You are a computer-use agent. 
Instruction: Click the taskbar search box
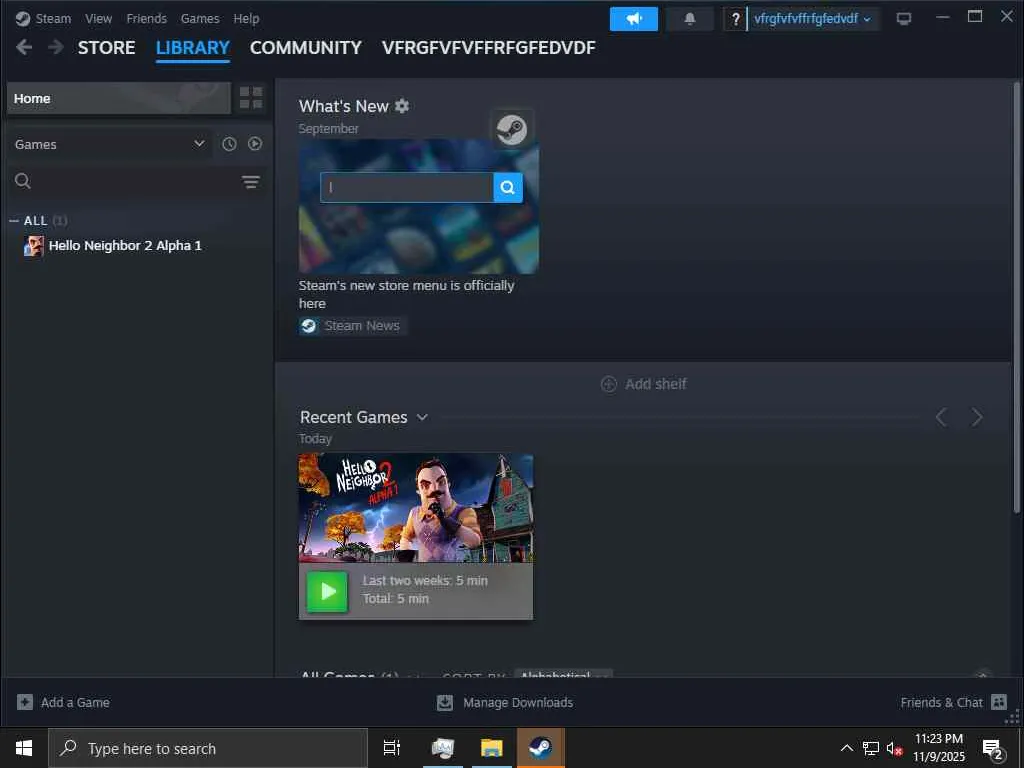(208, 748)
